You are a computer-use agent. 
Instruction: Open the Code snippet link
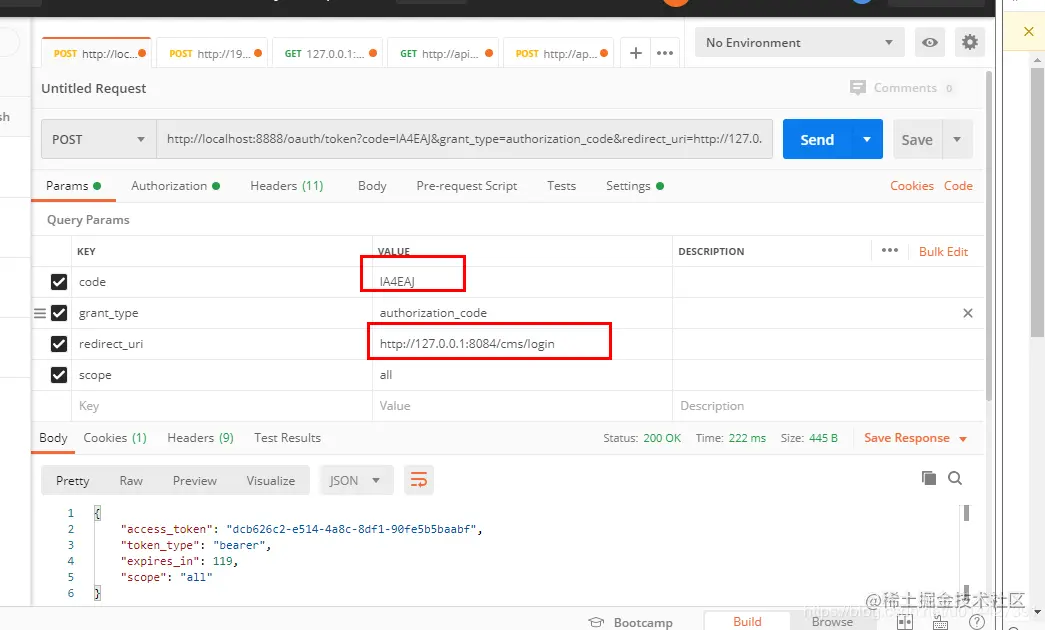(958, 186)
